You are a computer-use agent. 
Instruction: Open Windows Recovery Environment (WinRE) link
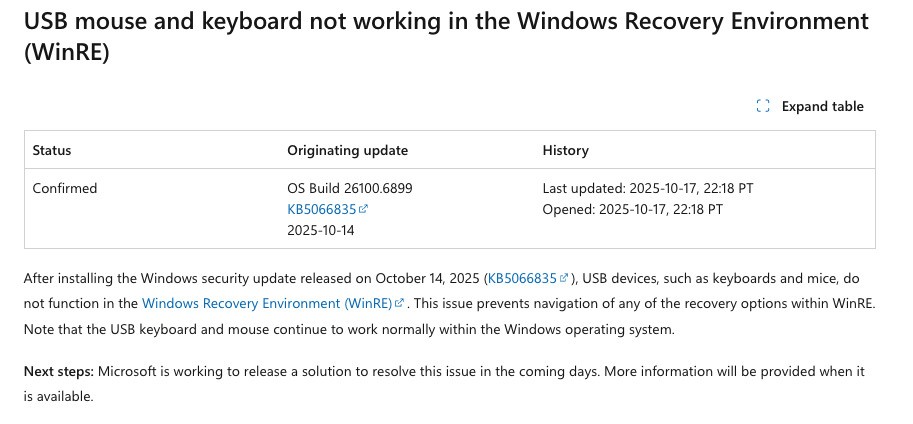coord(267,302)
